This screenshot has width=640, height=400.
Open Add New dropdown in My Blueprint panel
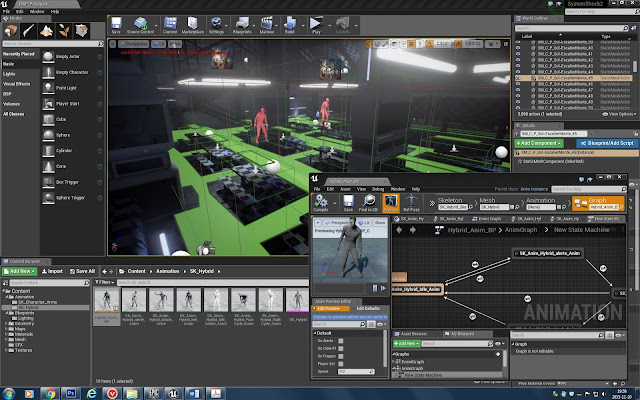click(406, 344)
